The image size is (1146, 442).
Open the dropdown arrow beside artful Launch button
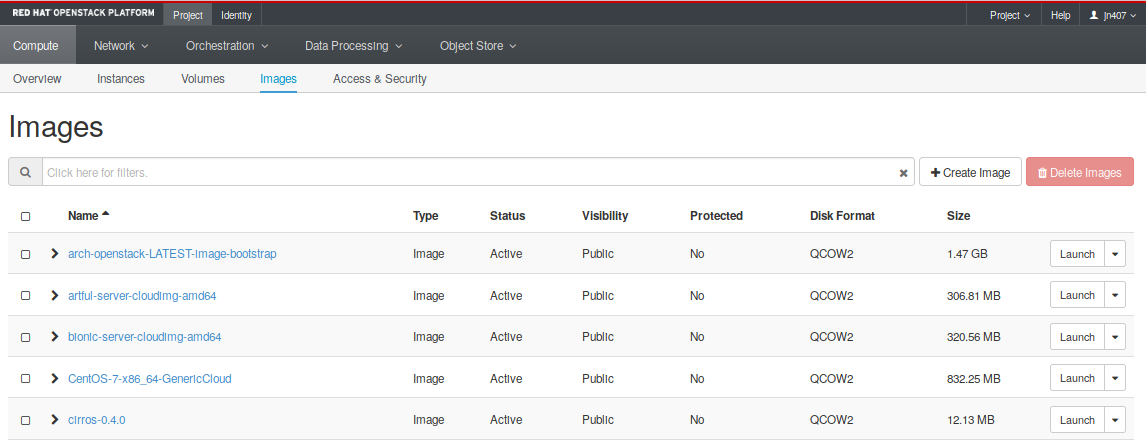(x=1116, y=296)
